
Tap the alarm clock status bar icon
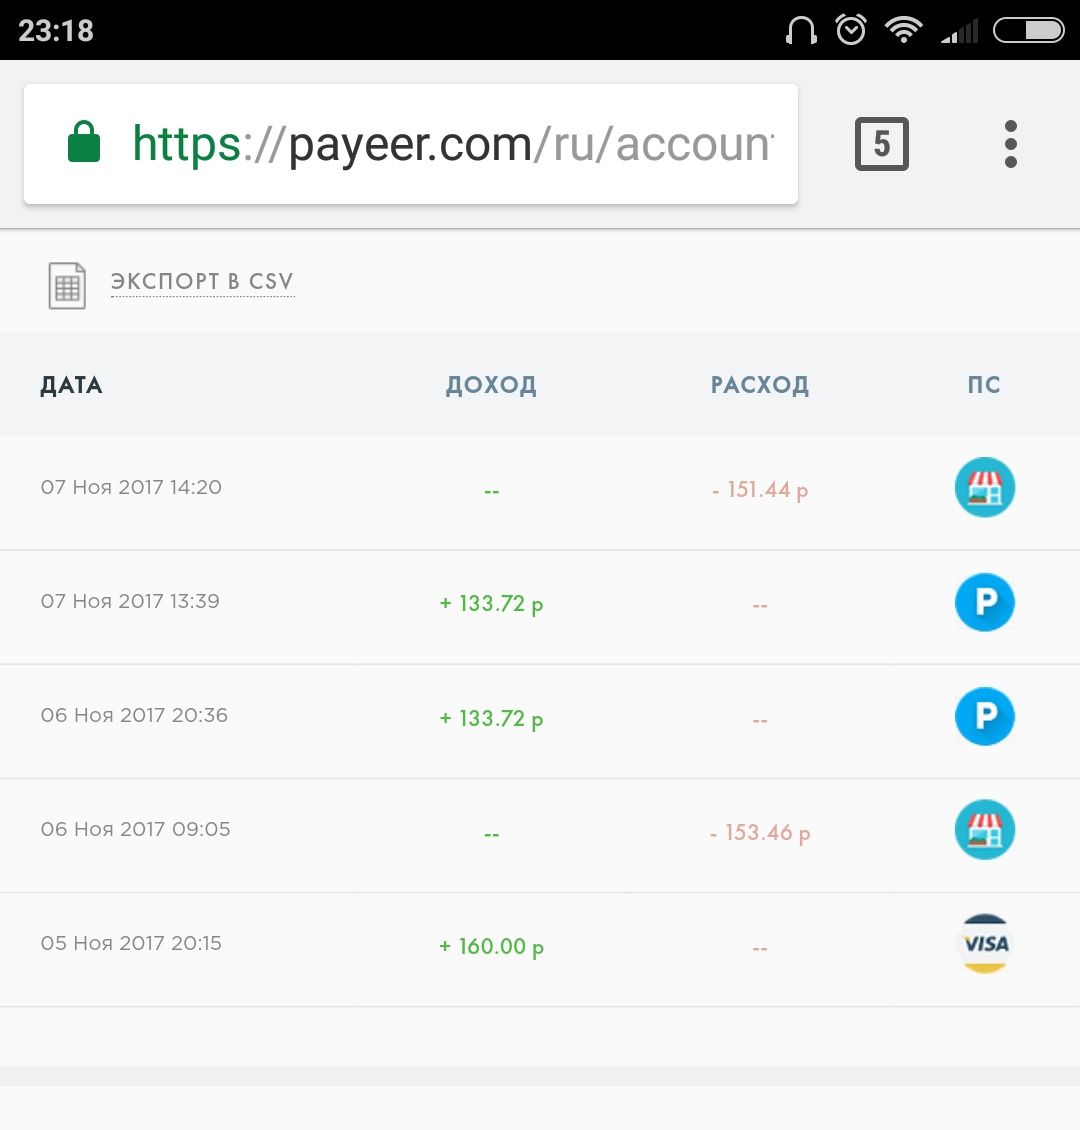pos(851,30)
